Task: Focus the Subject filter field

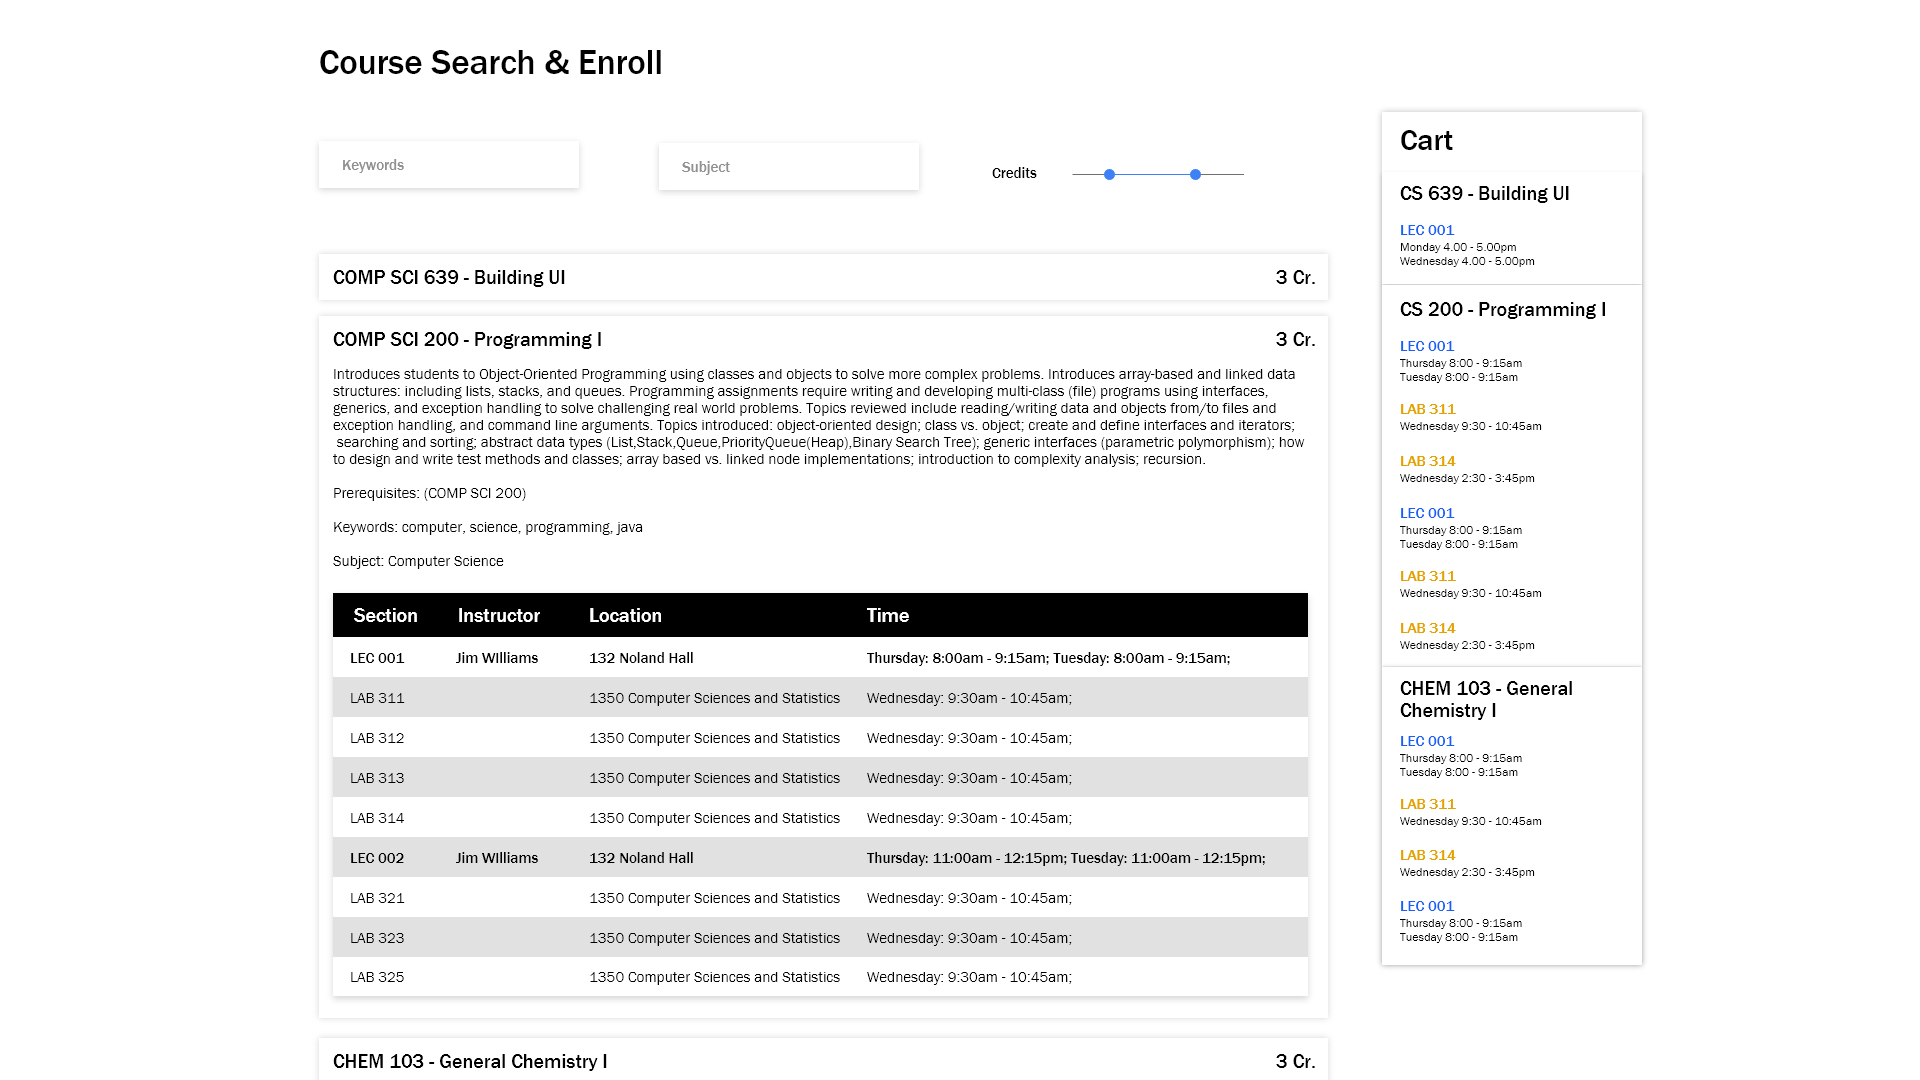Action: 788,167
